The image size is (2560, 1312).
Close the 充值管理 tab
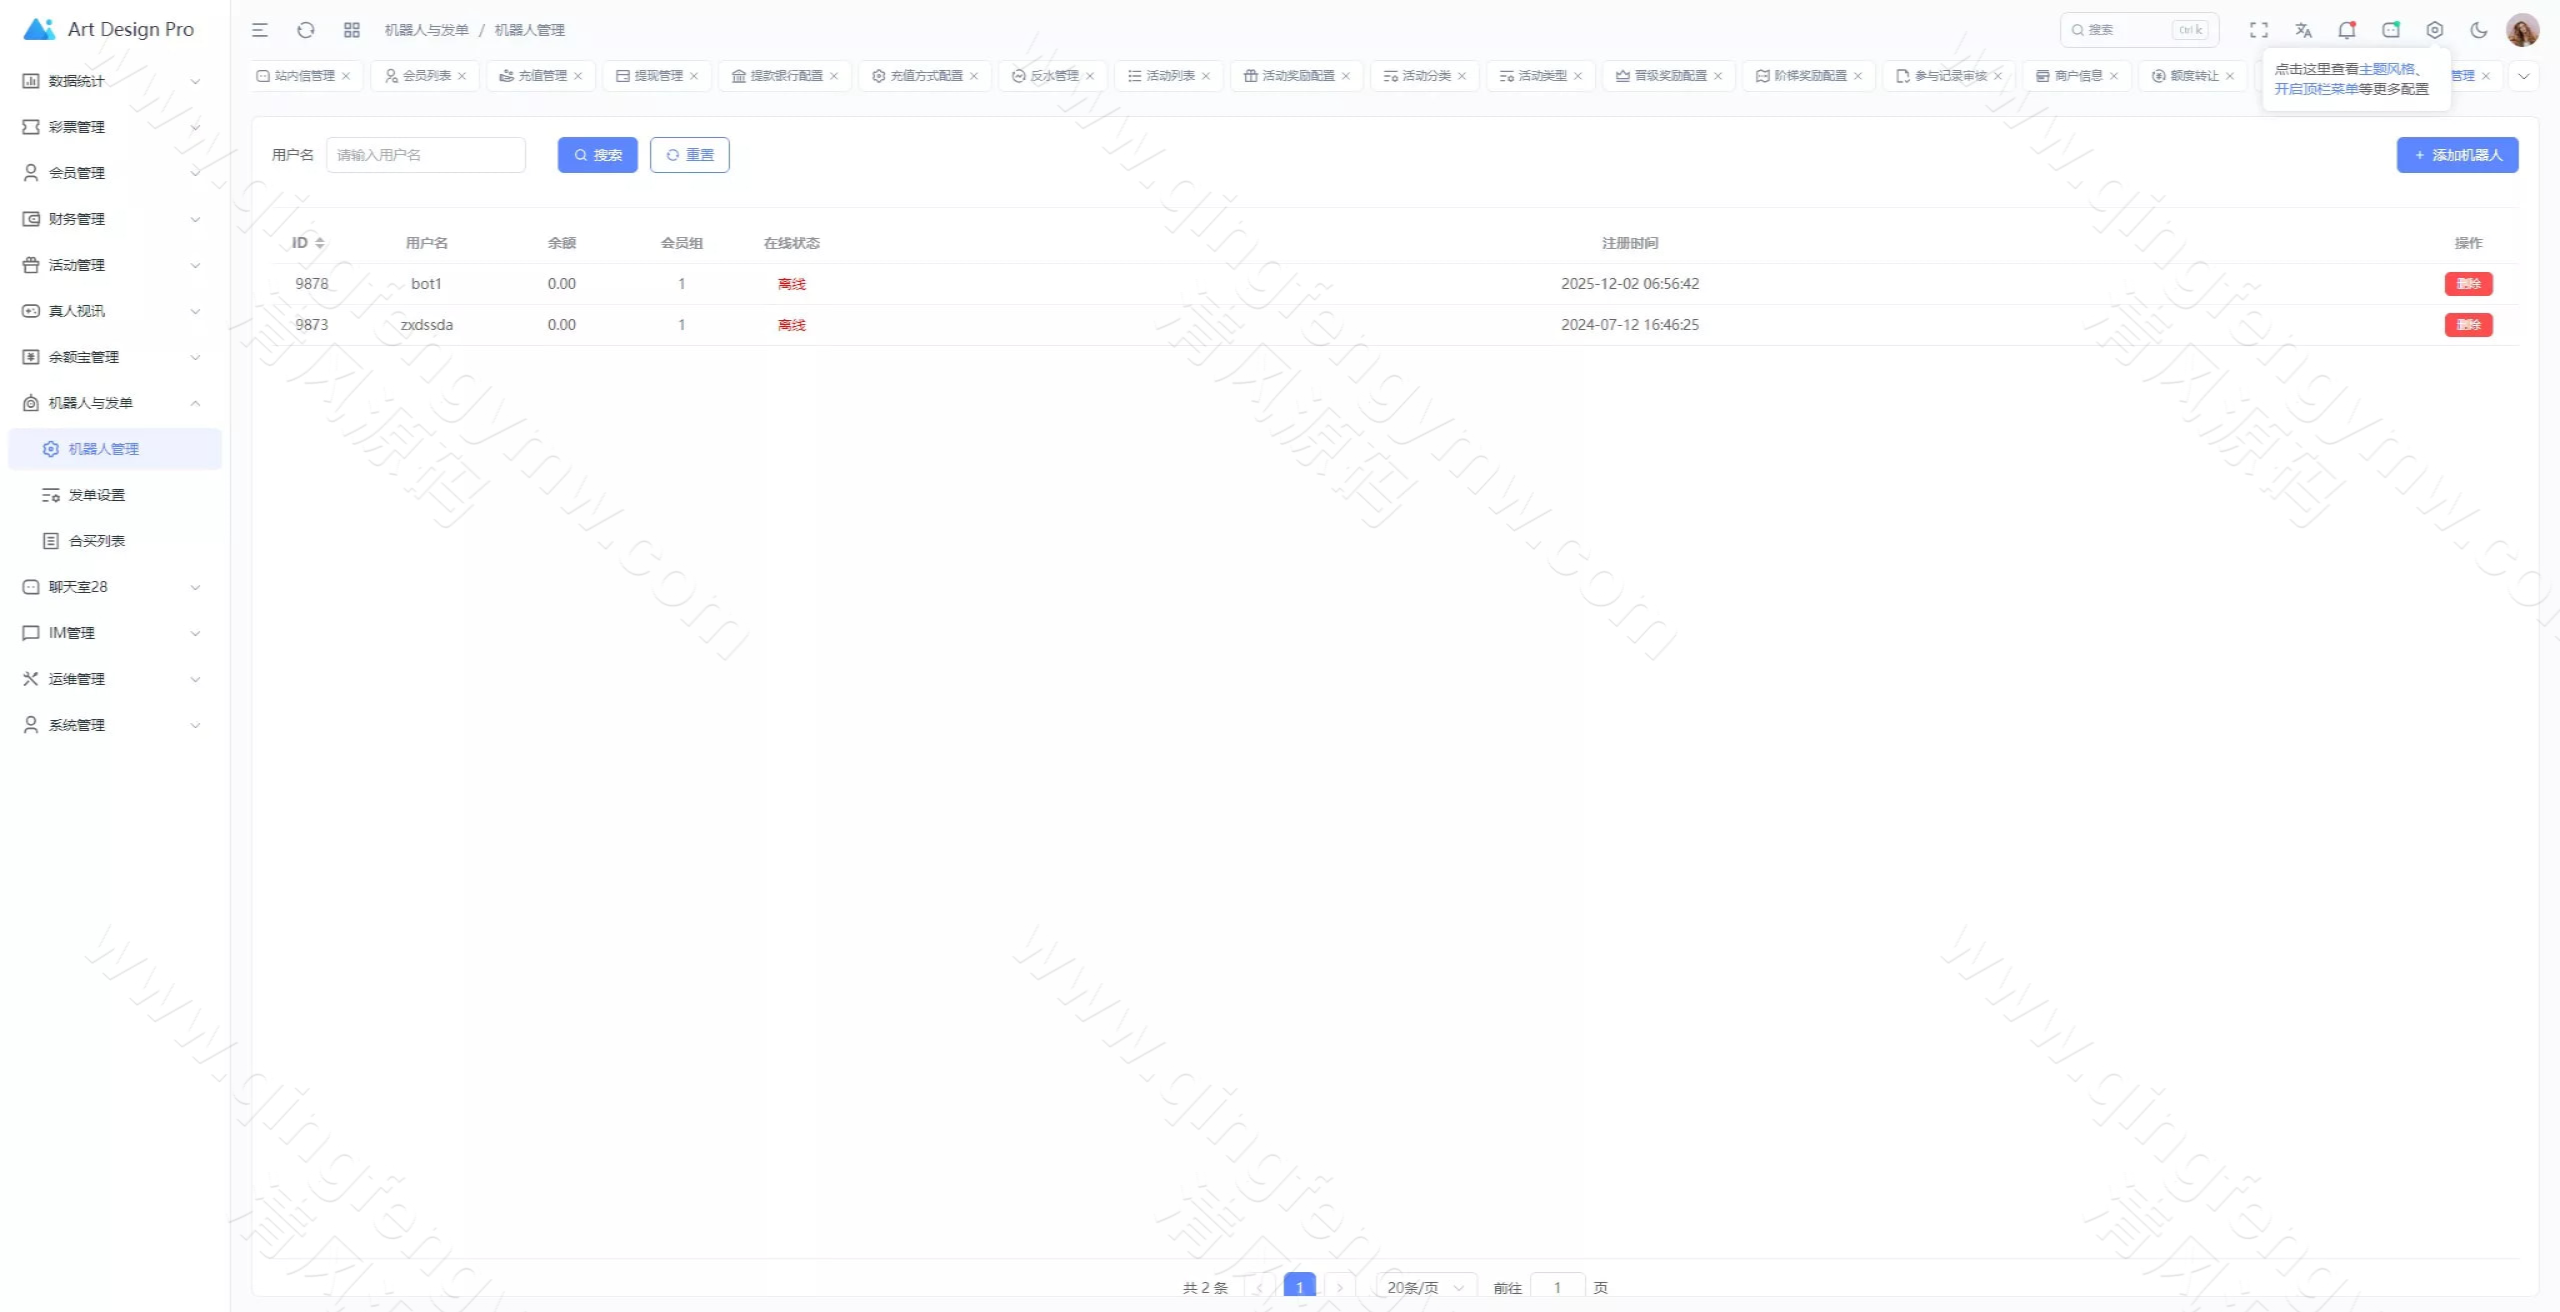[x=578, y=76]
